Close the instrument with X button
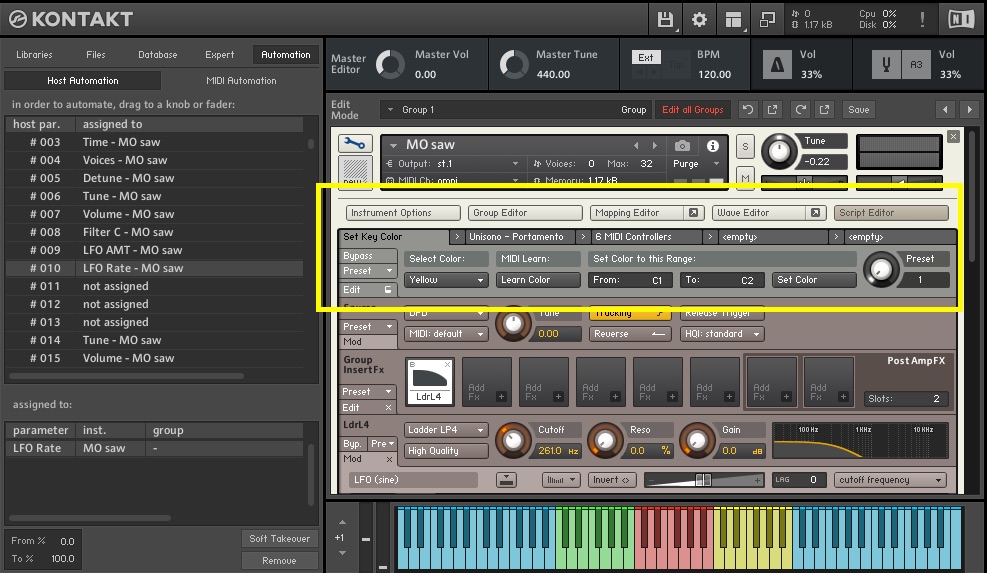 point(953,137)
